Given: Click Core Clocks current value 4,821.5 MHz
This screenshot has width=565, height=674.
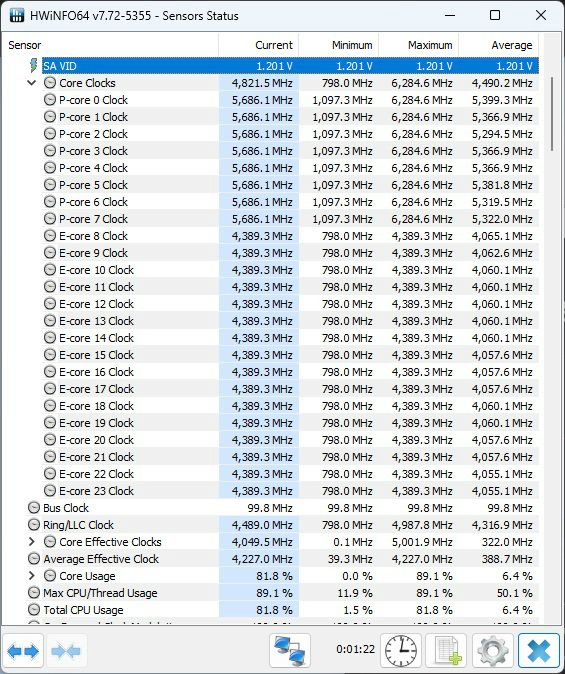Looking at the screenshot, I should (x=262, y=83).
